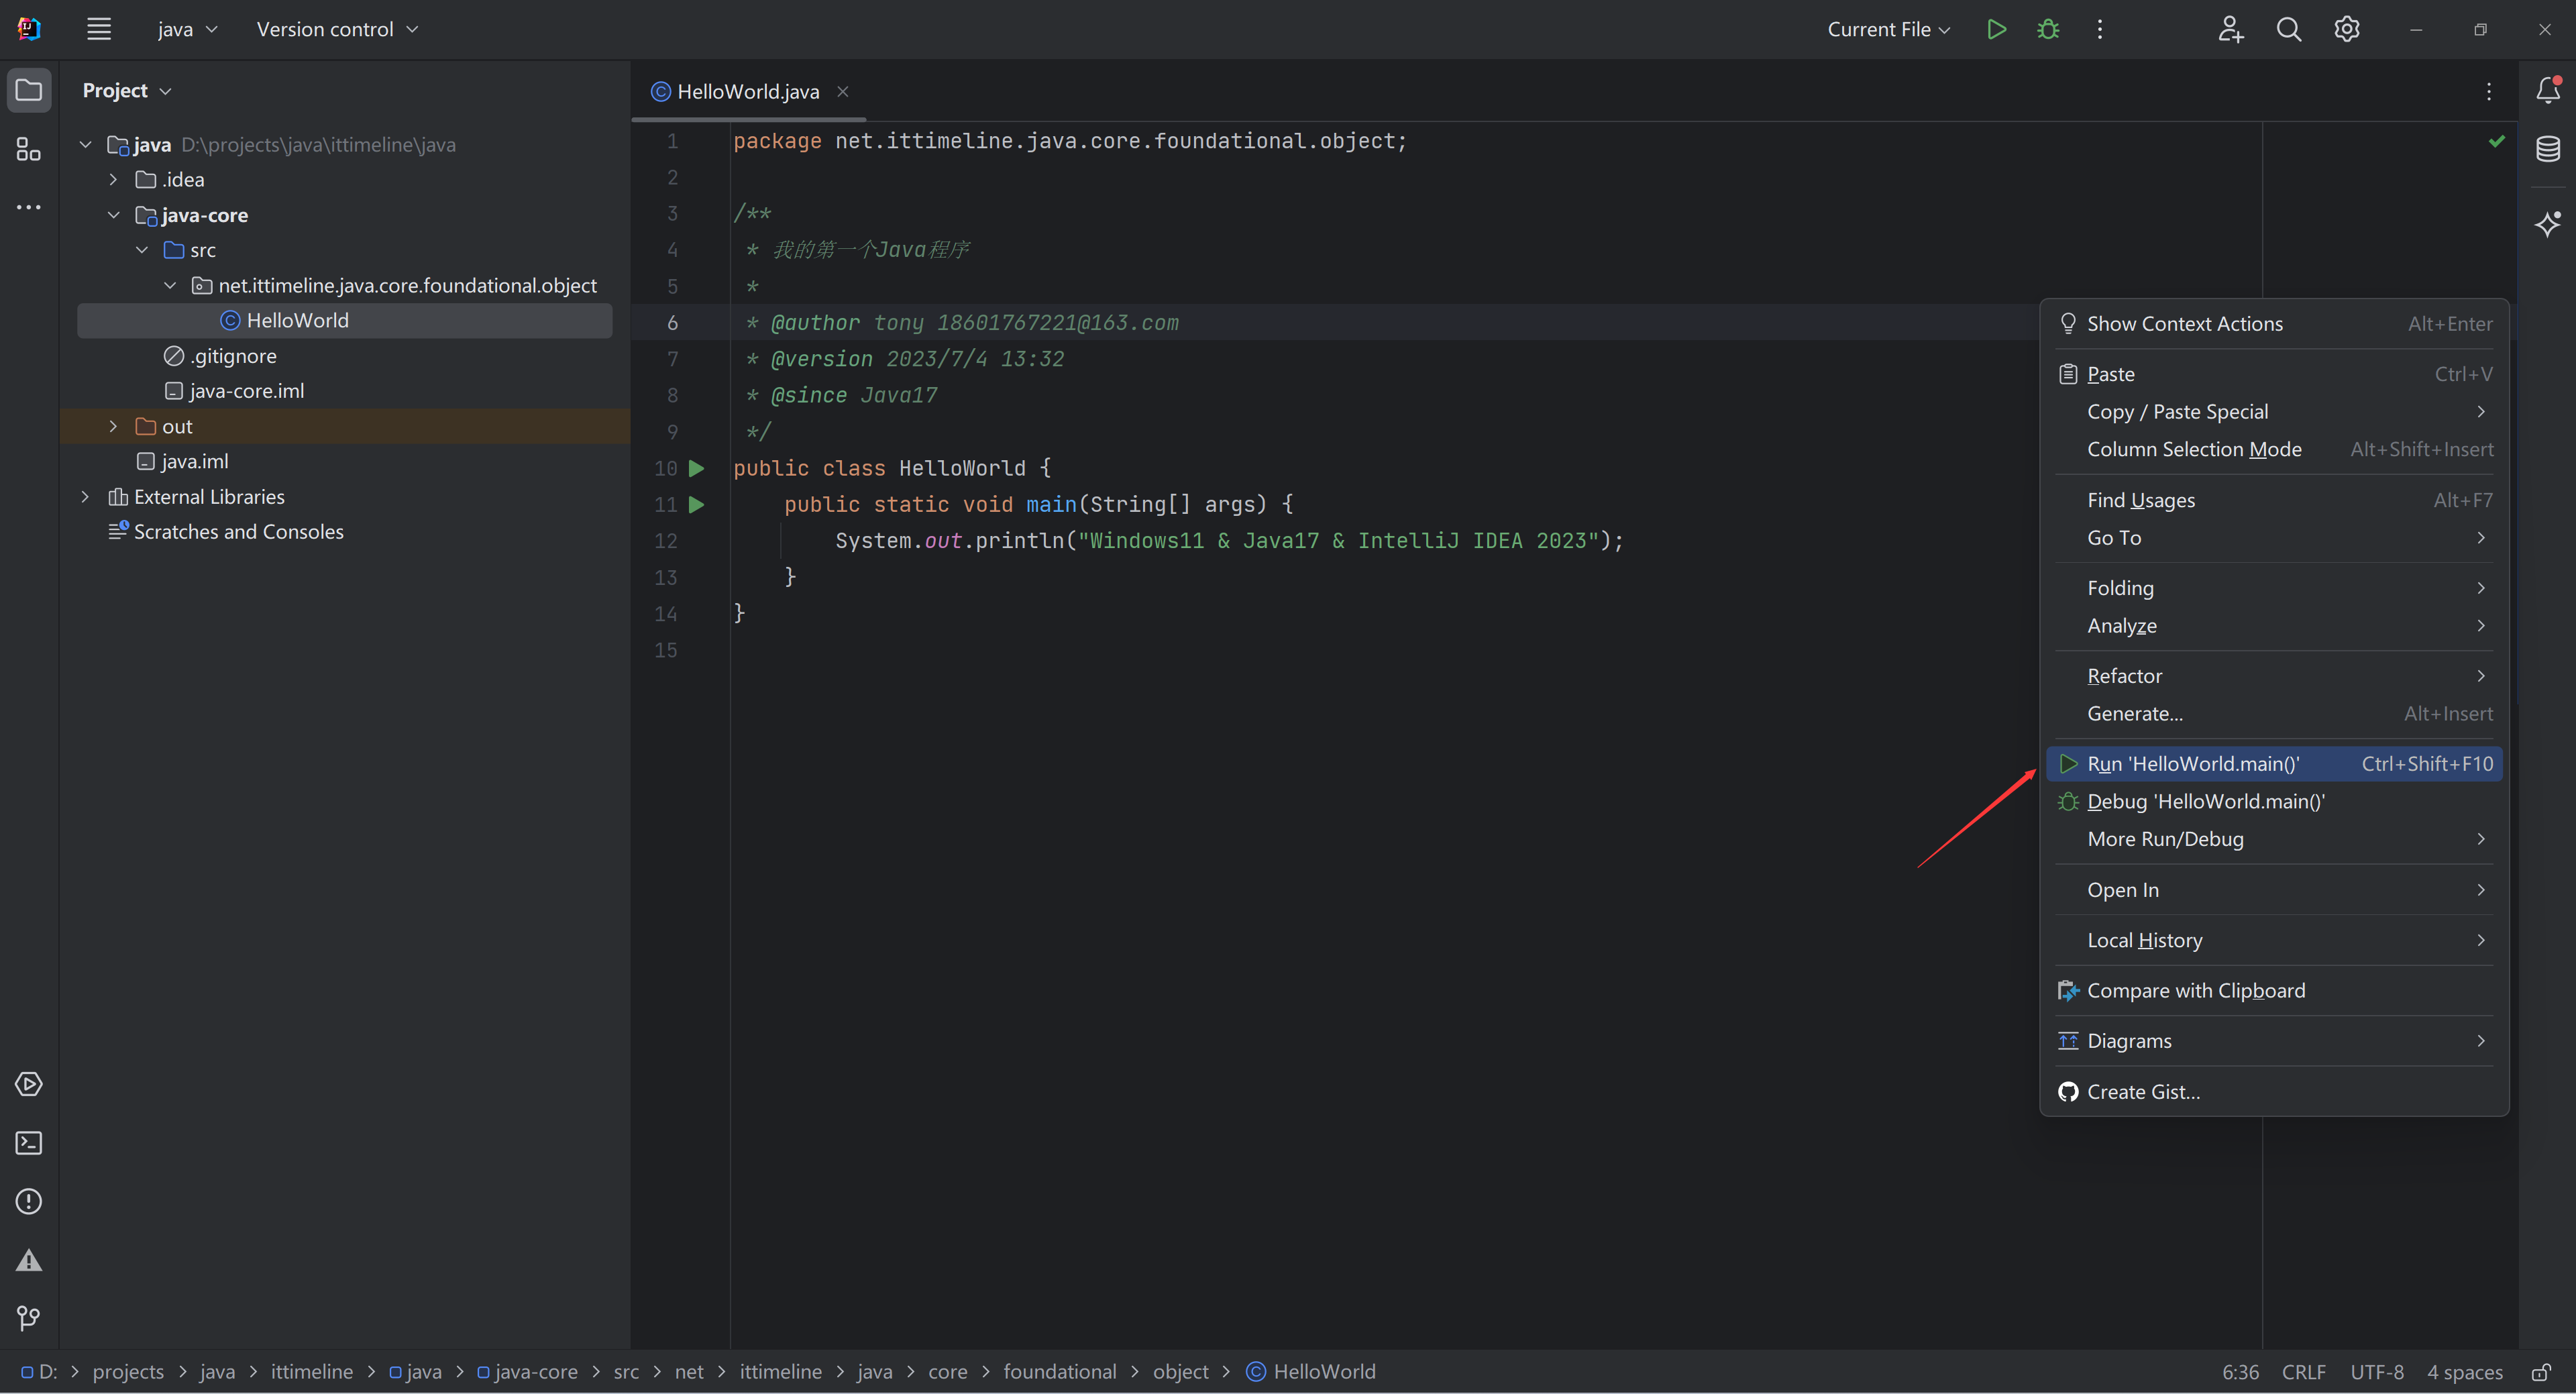Open Copy / Paste Special submenu
This screenshot has width=2576, height=1394.
[2274, 411]
